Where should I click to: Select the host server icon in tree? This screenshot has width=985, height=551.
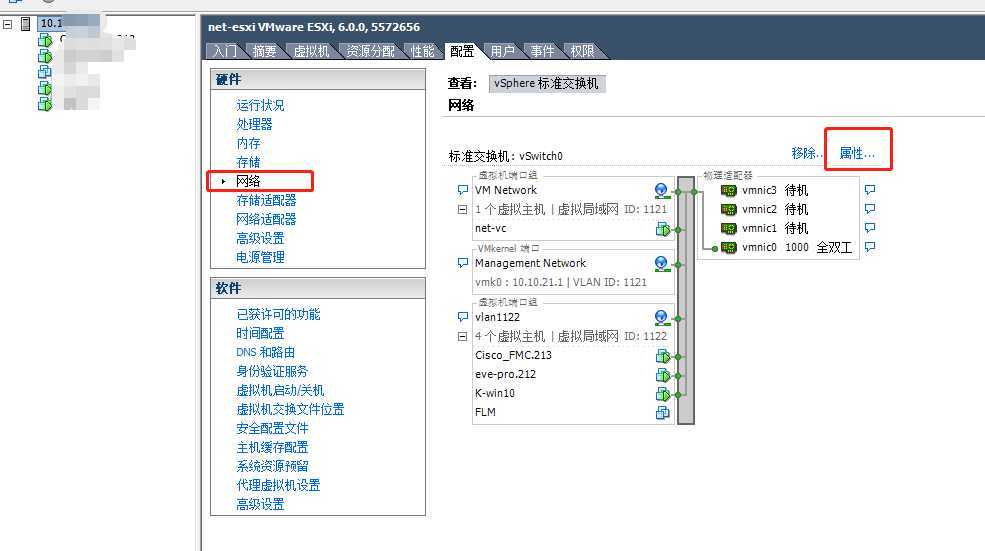click(x=26, y=24)
